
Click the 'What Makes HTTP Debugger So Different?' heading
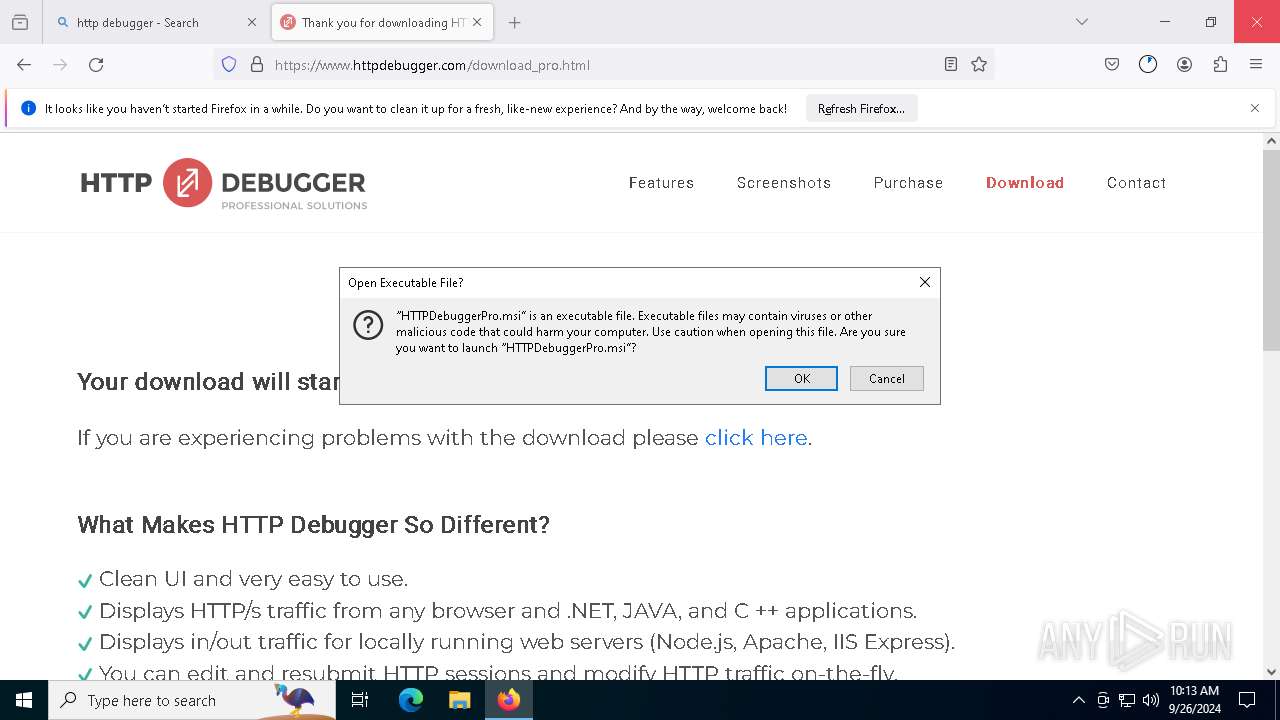313,525
